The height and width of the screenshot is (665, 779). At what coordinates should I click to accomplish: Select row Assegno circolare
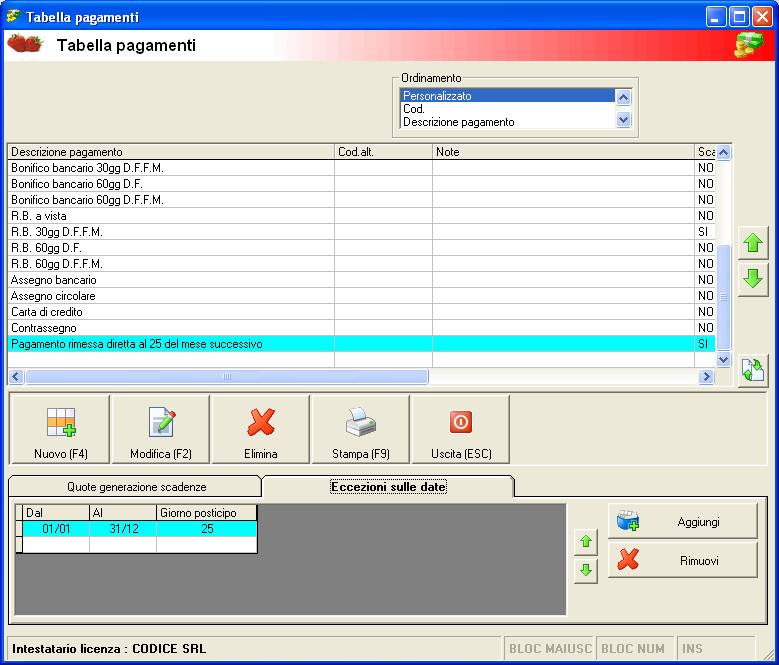click(362, 296)
